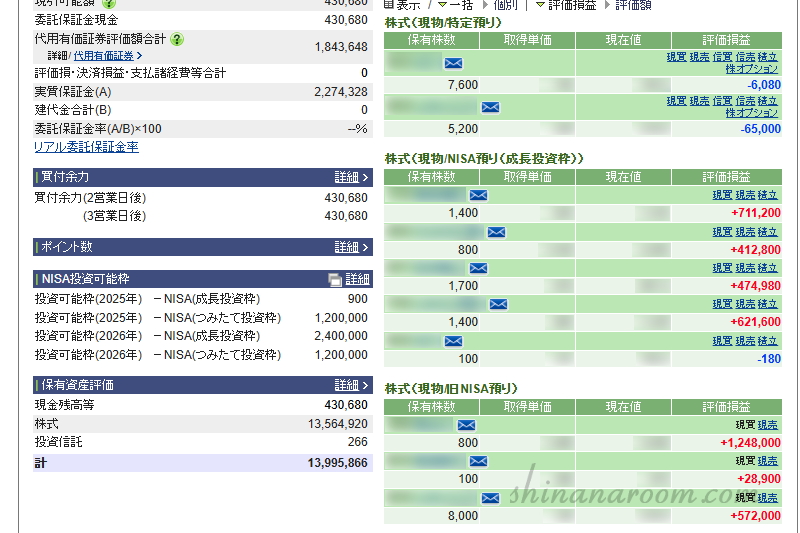Open new-window icon in NISA投資可能枠 header
The image size is (800, 533).
tap(334, 279)
